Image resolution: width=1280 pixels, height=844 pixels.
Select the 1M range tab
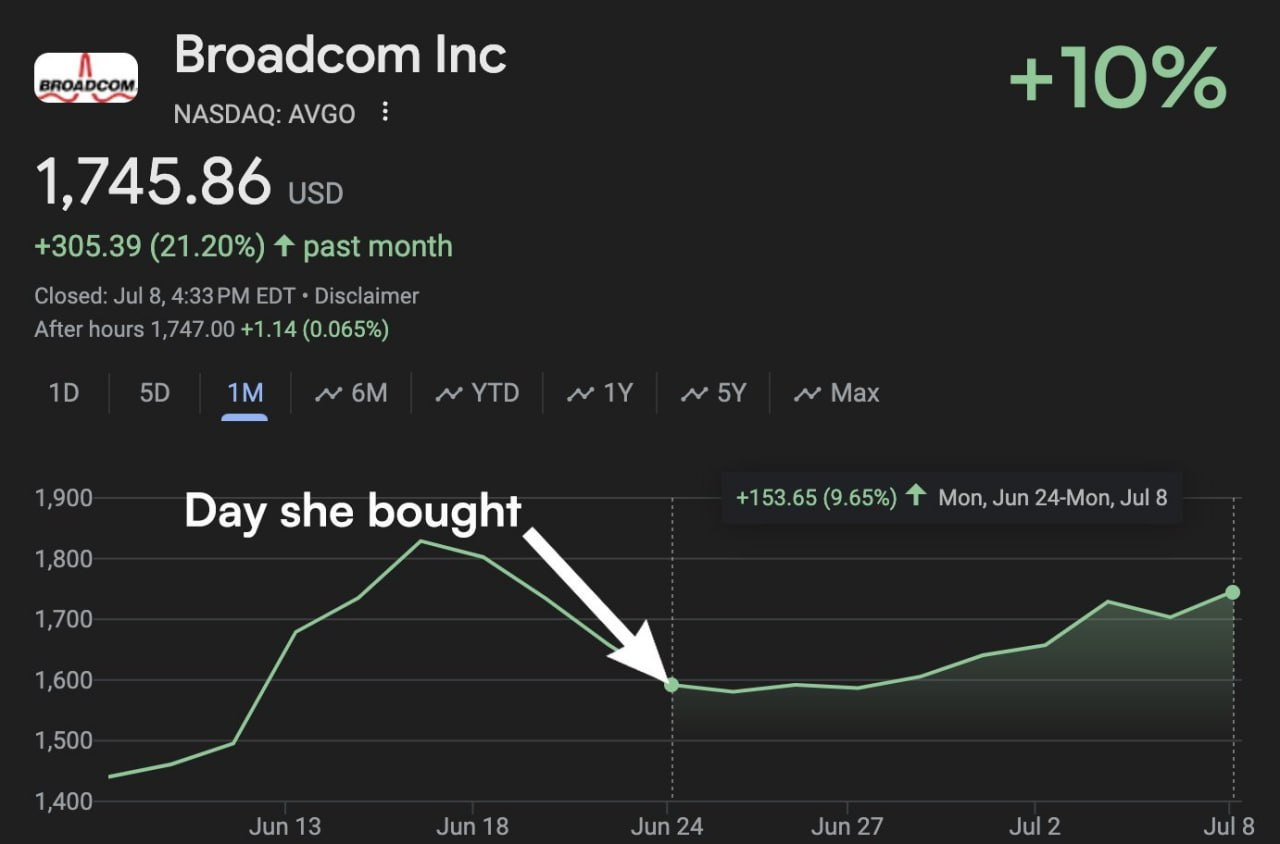(245, 393)
